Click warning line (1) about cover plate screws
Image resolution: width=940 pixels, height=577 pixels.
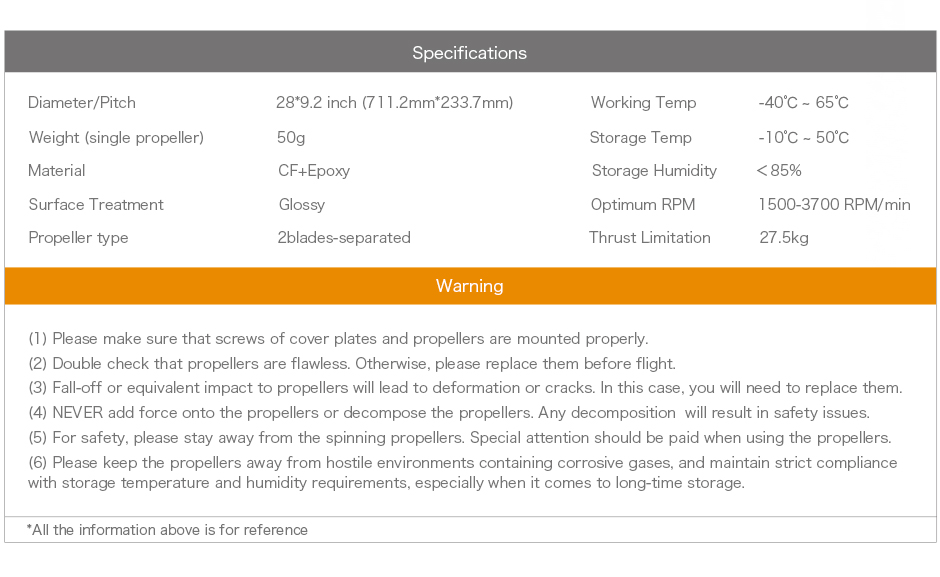pyautogui.click(x=338, y=339)
